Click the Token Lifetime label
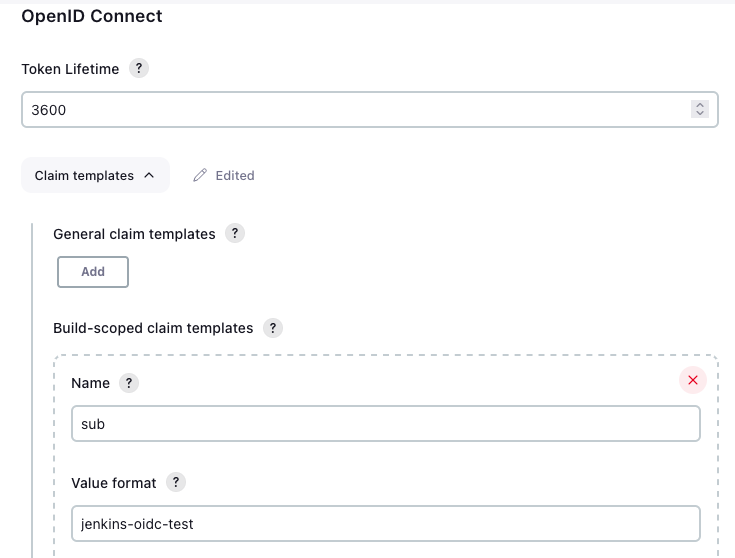This screenshot has height=558, width=735. coord(70,69)
